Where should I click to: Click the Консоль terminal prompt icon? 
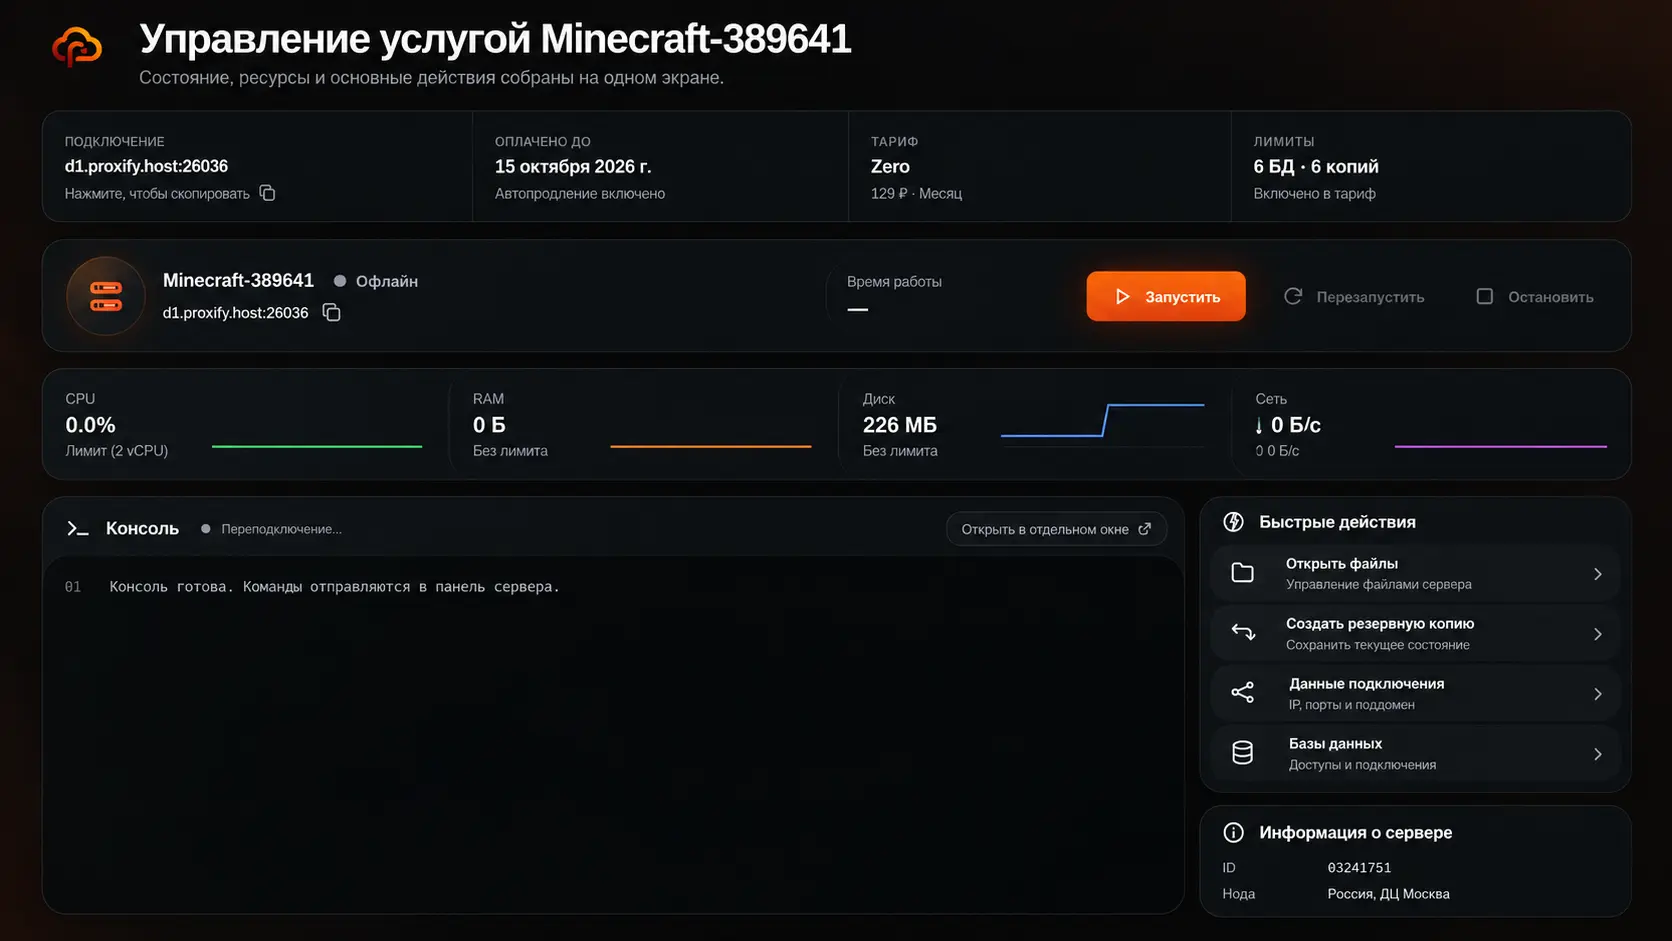point(78,528)
